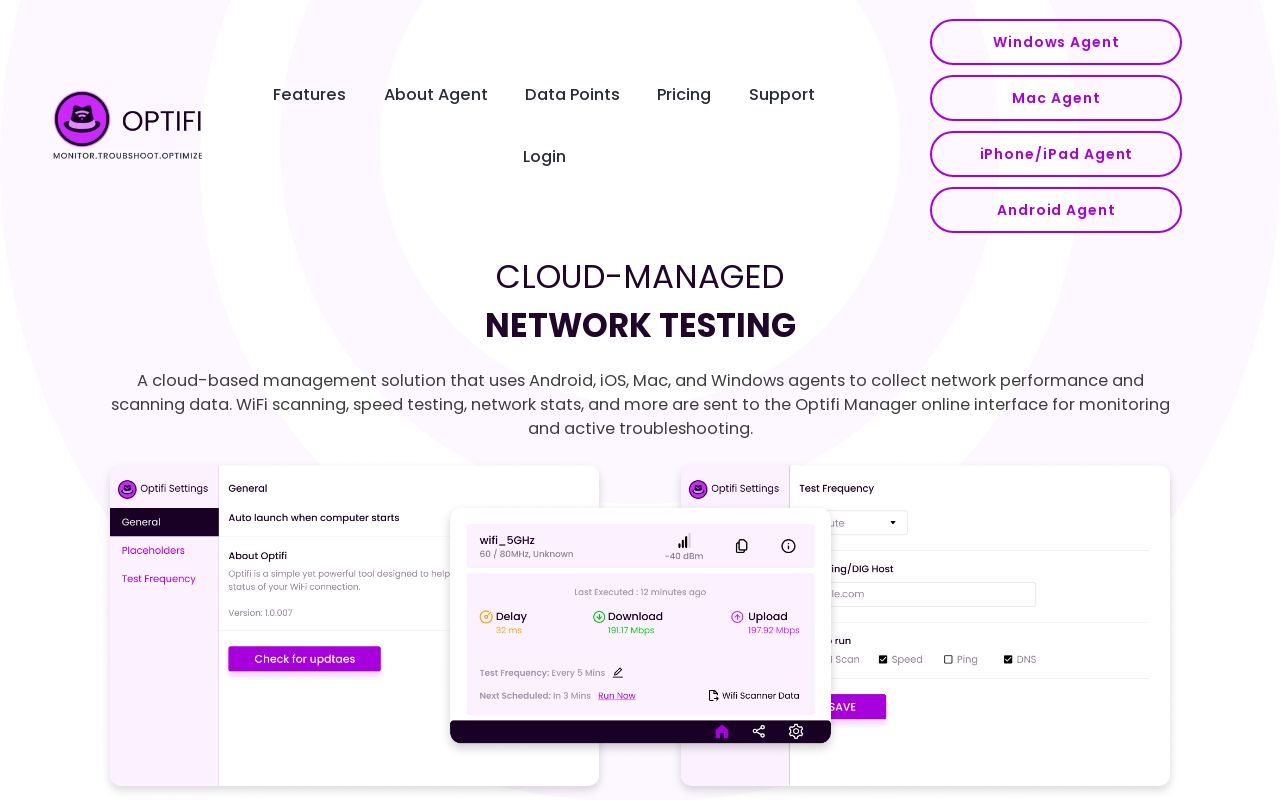Click the Optifi logo in the header

tap(128, 124)
